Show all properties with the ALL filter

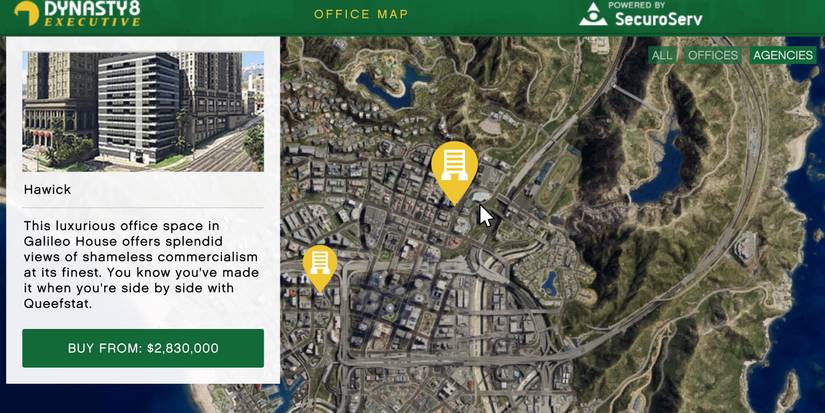[x=662, y=55]
